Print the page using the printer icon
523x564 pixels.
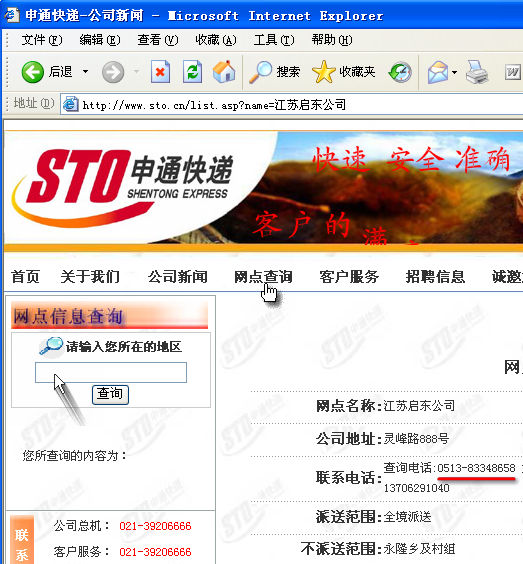[x=477, y=72]
